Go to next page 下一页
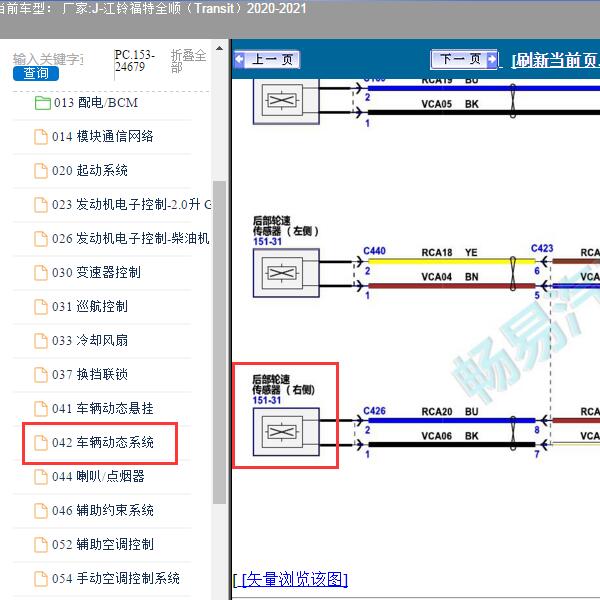Image resolution: width=600 pixels, height=600 pixels. point(464,59)
